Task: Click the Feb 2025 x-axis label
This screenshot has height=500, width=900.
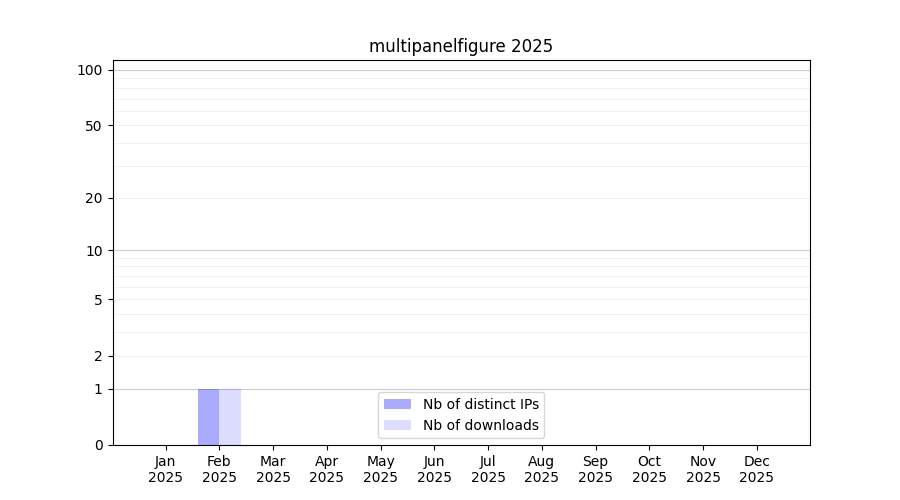Action: [219, 469]
